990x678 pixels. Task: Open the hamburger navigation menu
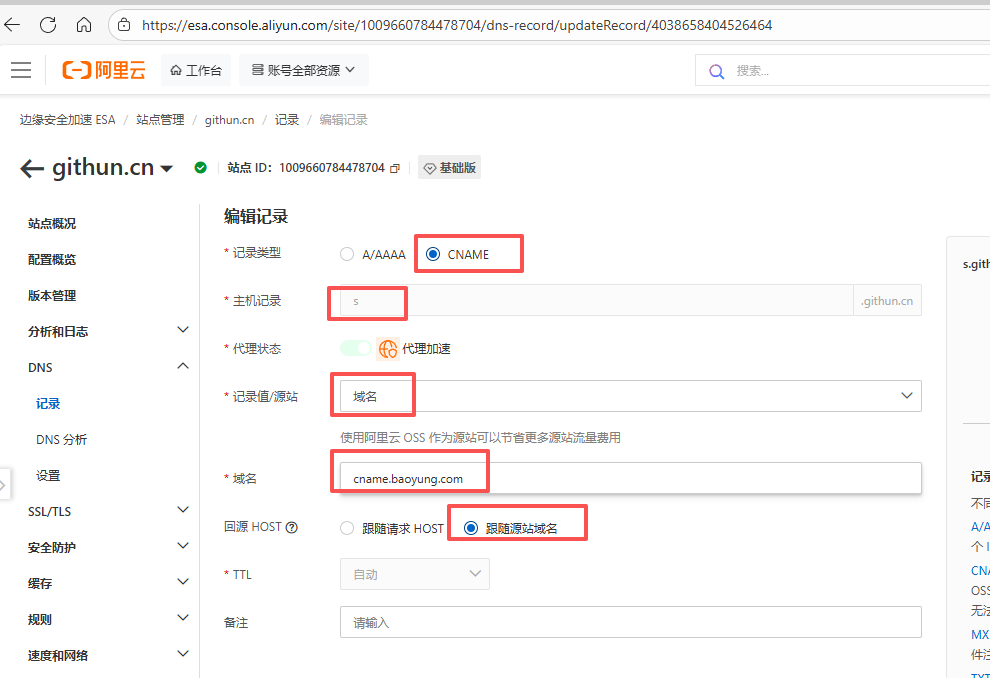[x=21, y=70]
